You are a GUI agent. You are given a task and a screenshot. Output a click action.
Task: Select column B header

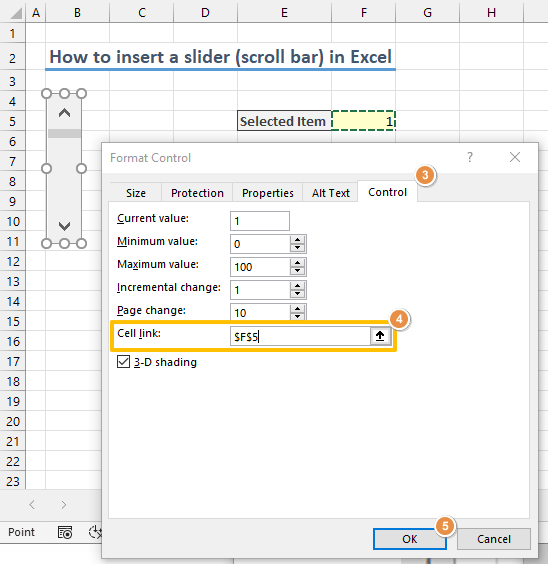click(77, 12)
